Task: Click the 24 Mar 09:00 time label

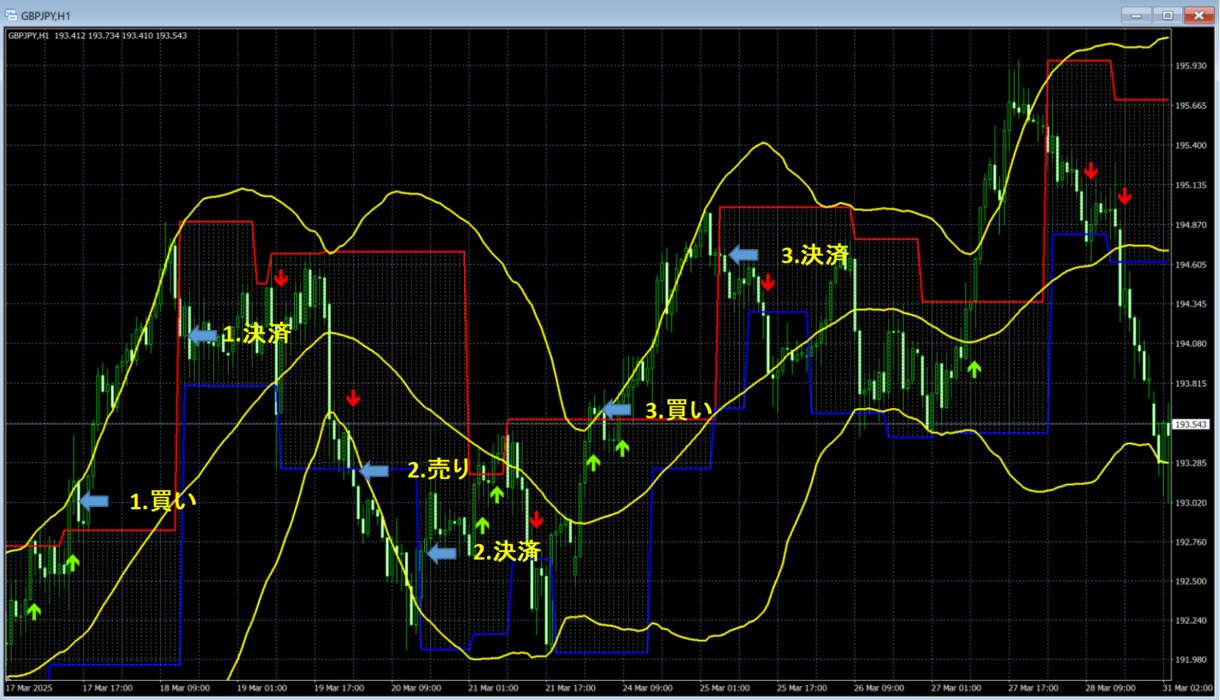Action: point(647,689)
